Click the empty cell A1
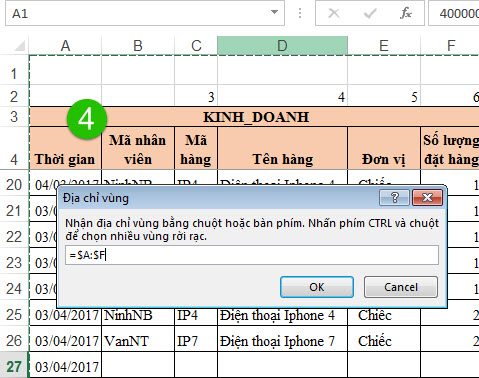Screen dimensions: 479x378 click(65, 70)
